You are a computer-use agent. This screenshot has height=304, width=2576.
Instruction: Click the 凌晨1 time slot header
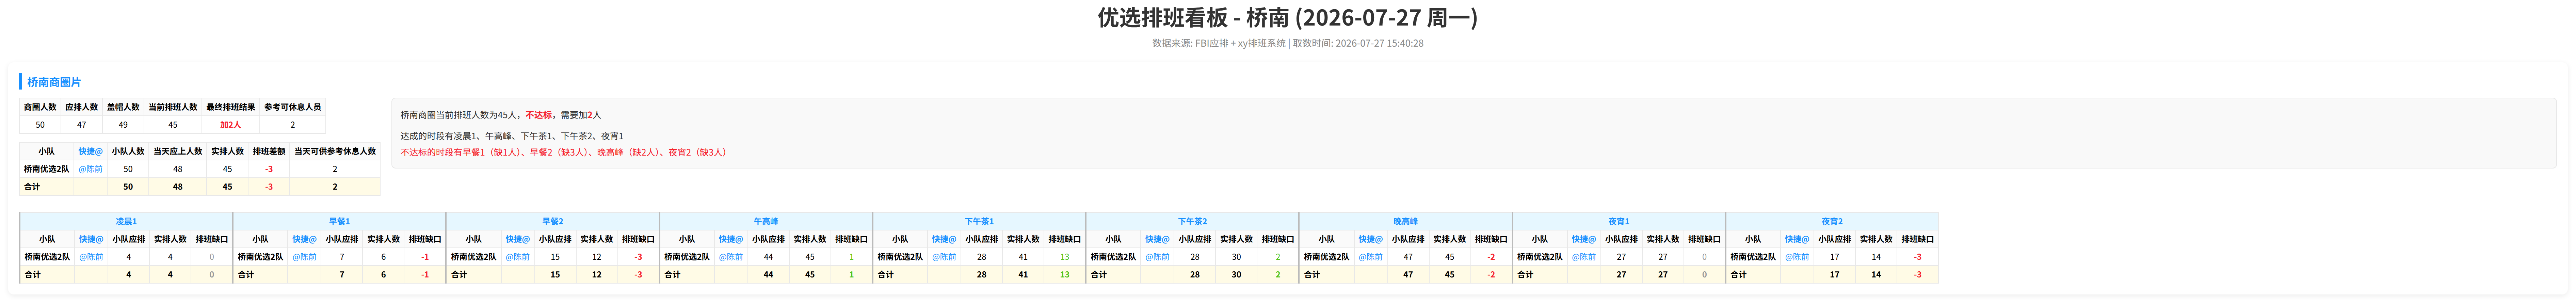tap(126, 221)
